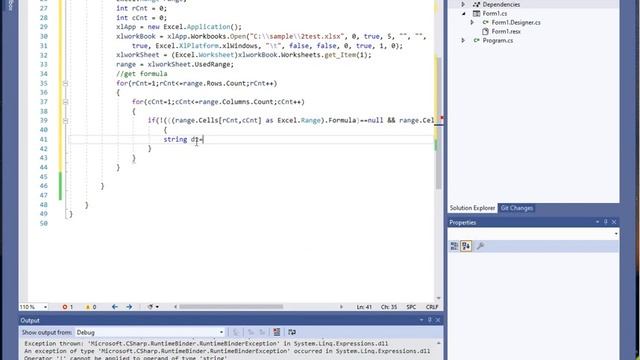
Task: Collapse the outer for loop at line 35
Action: pos(65,83)
